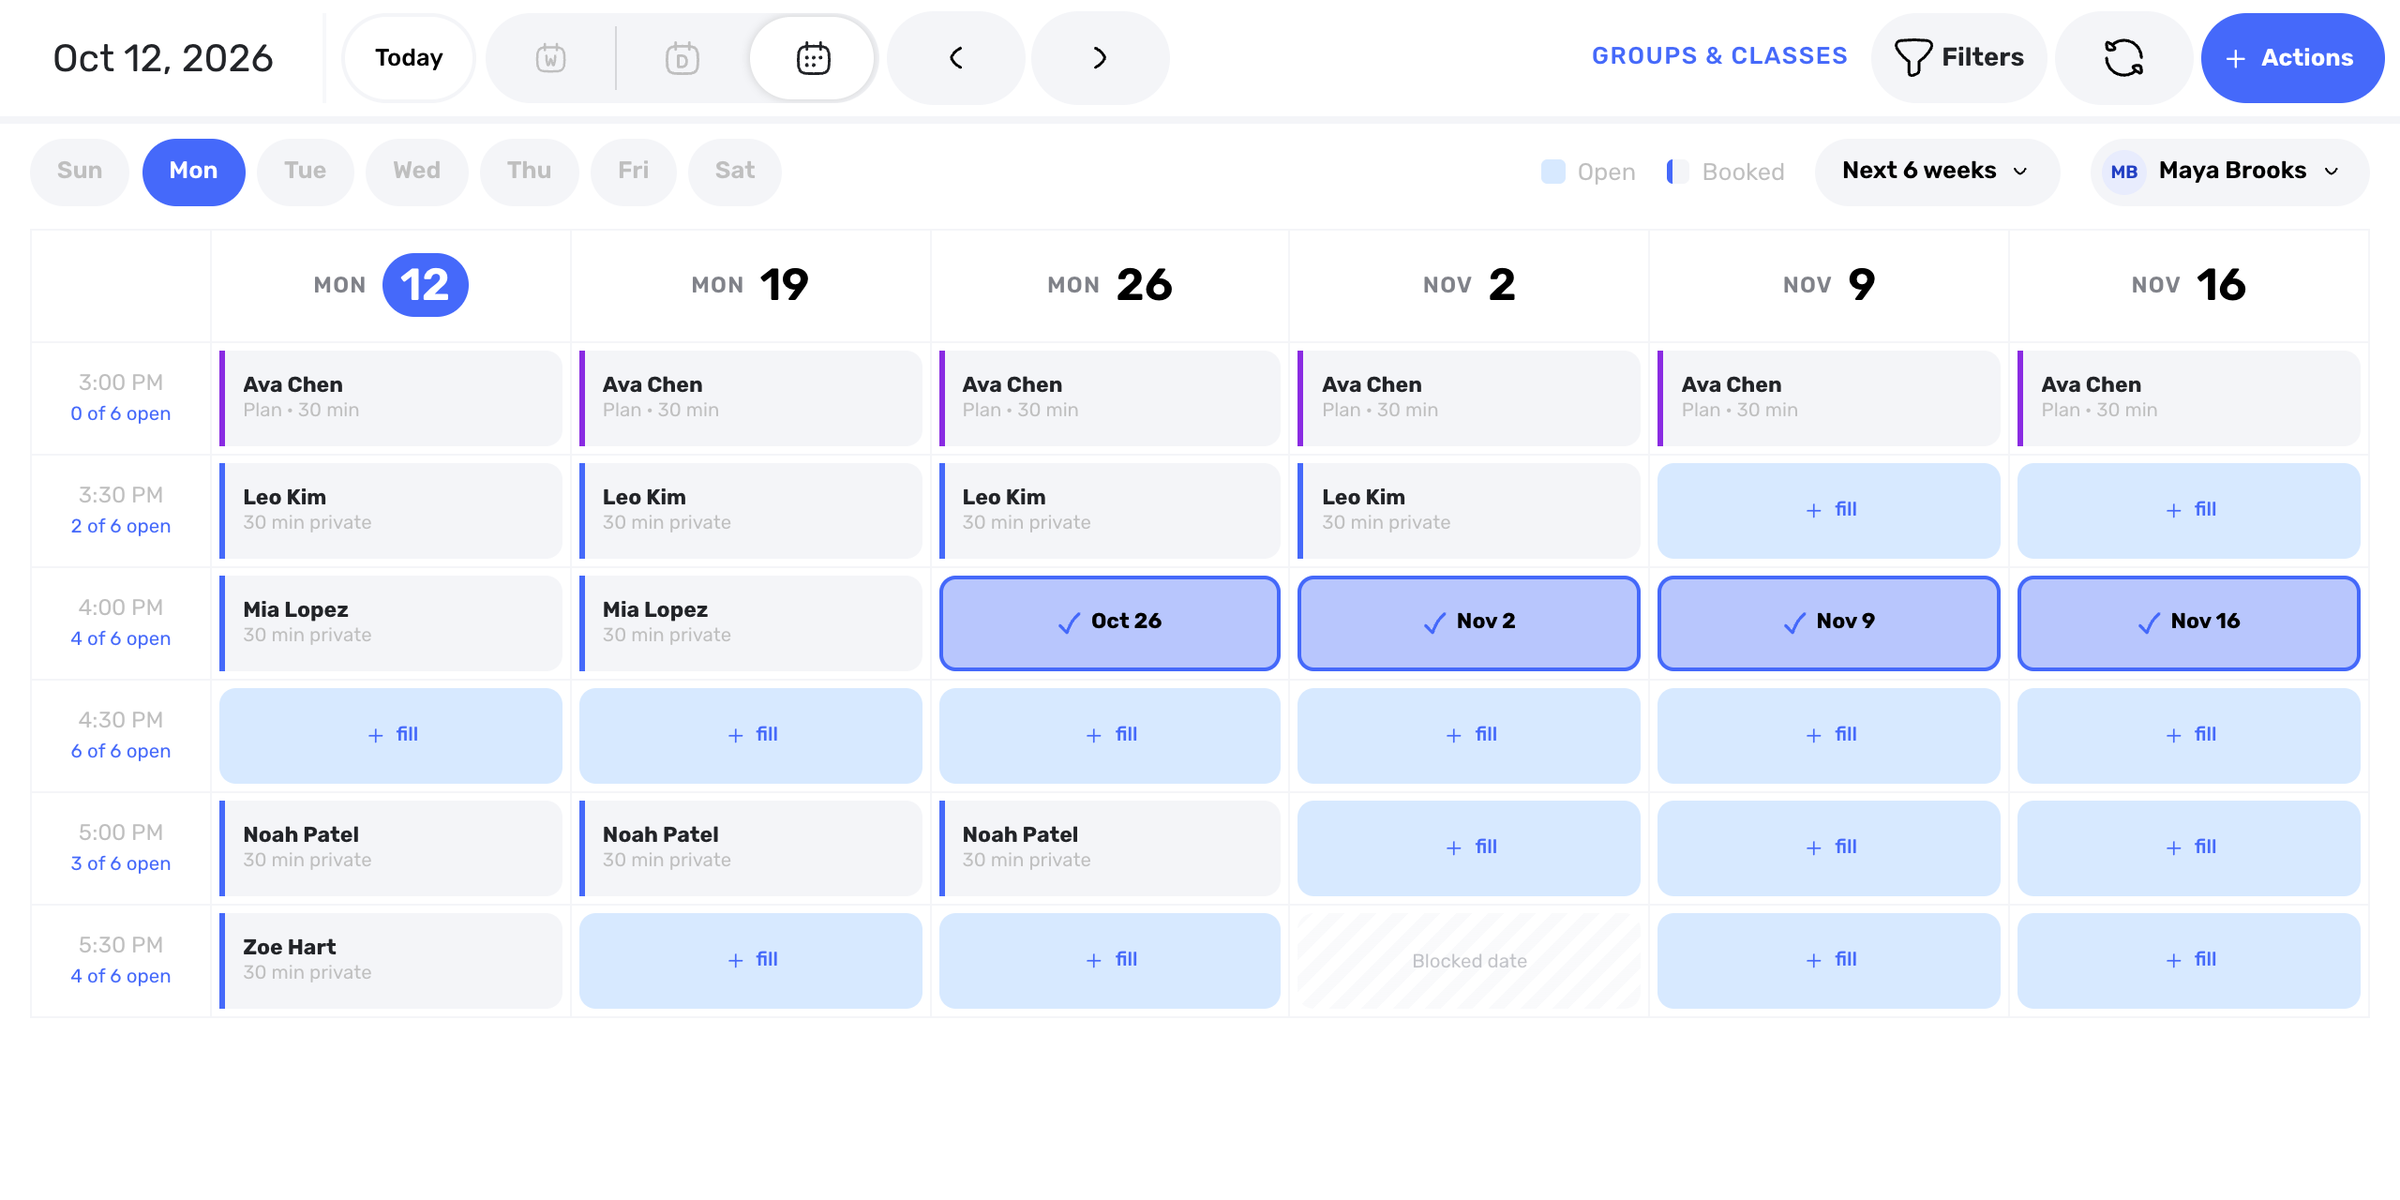2400x1200 pixels.
Task: Switch to week view icon
Action: pos(550,58)
